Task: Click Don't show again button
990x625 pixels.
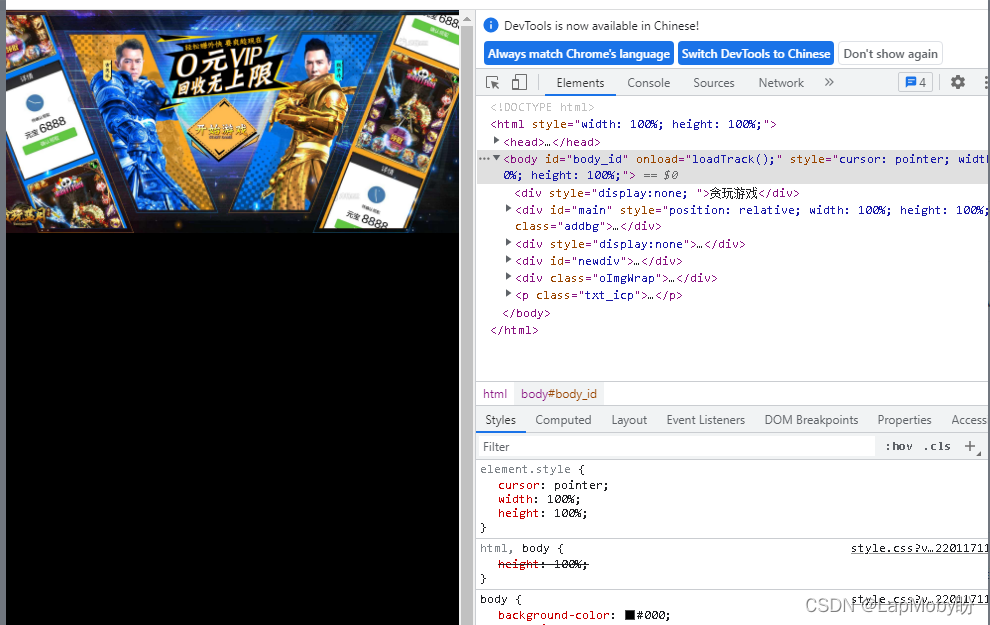Action: [890, 54]
